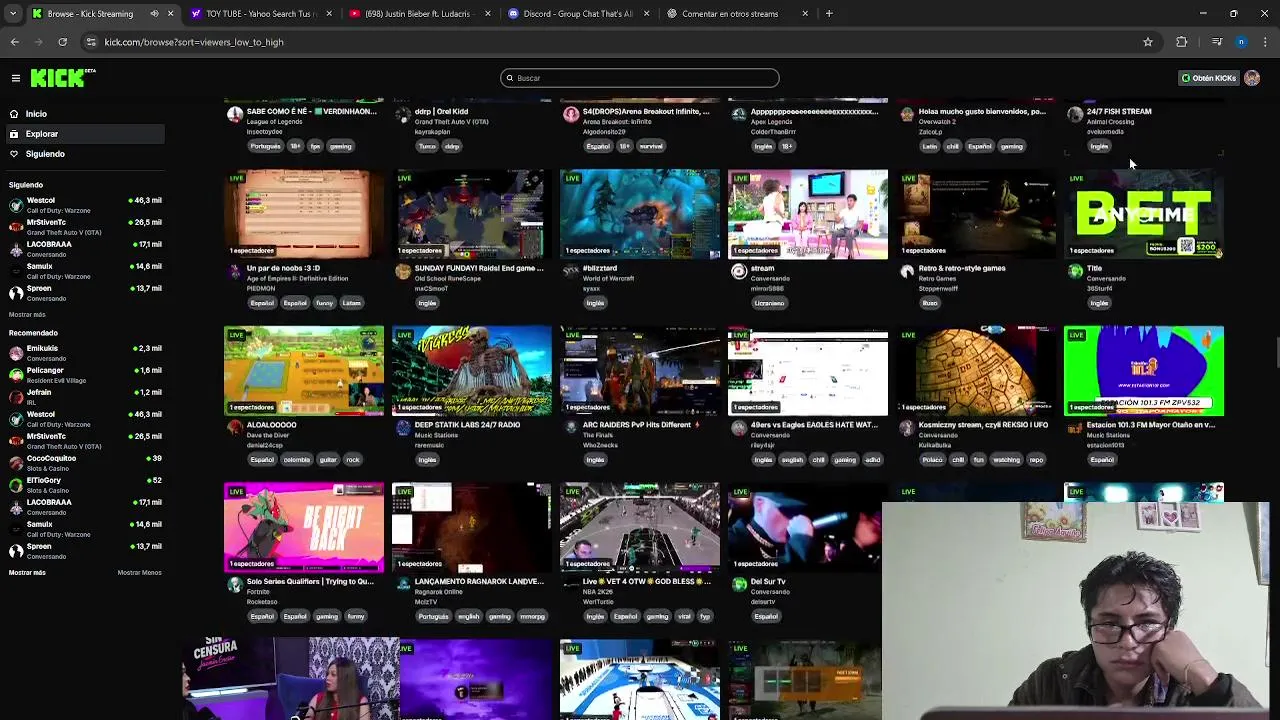Expand Siguiendo list with Mostrar más

pyautogui.click(x=27, y=314)
